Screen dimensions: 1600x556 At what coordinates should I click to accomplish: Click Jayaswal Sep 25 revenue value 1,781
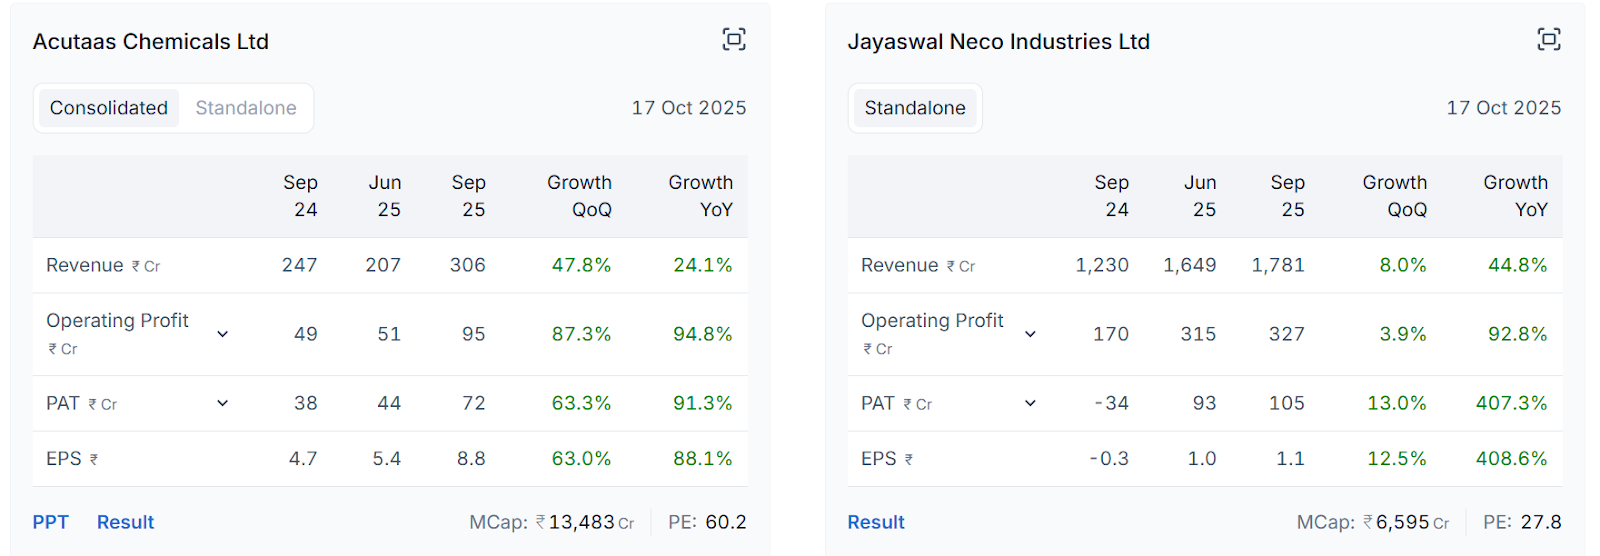click(x=1278, y=265)
